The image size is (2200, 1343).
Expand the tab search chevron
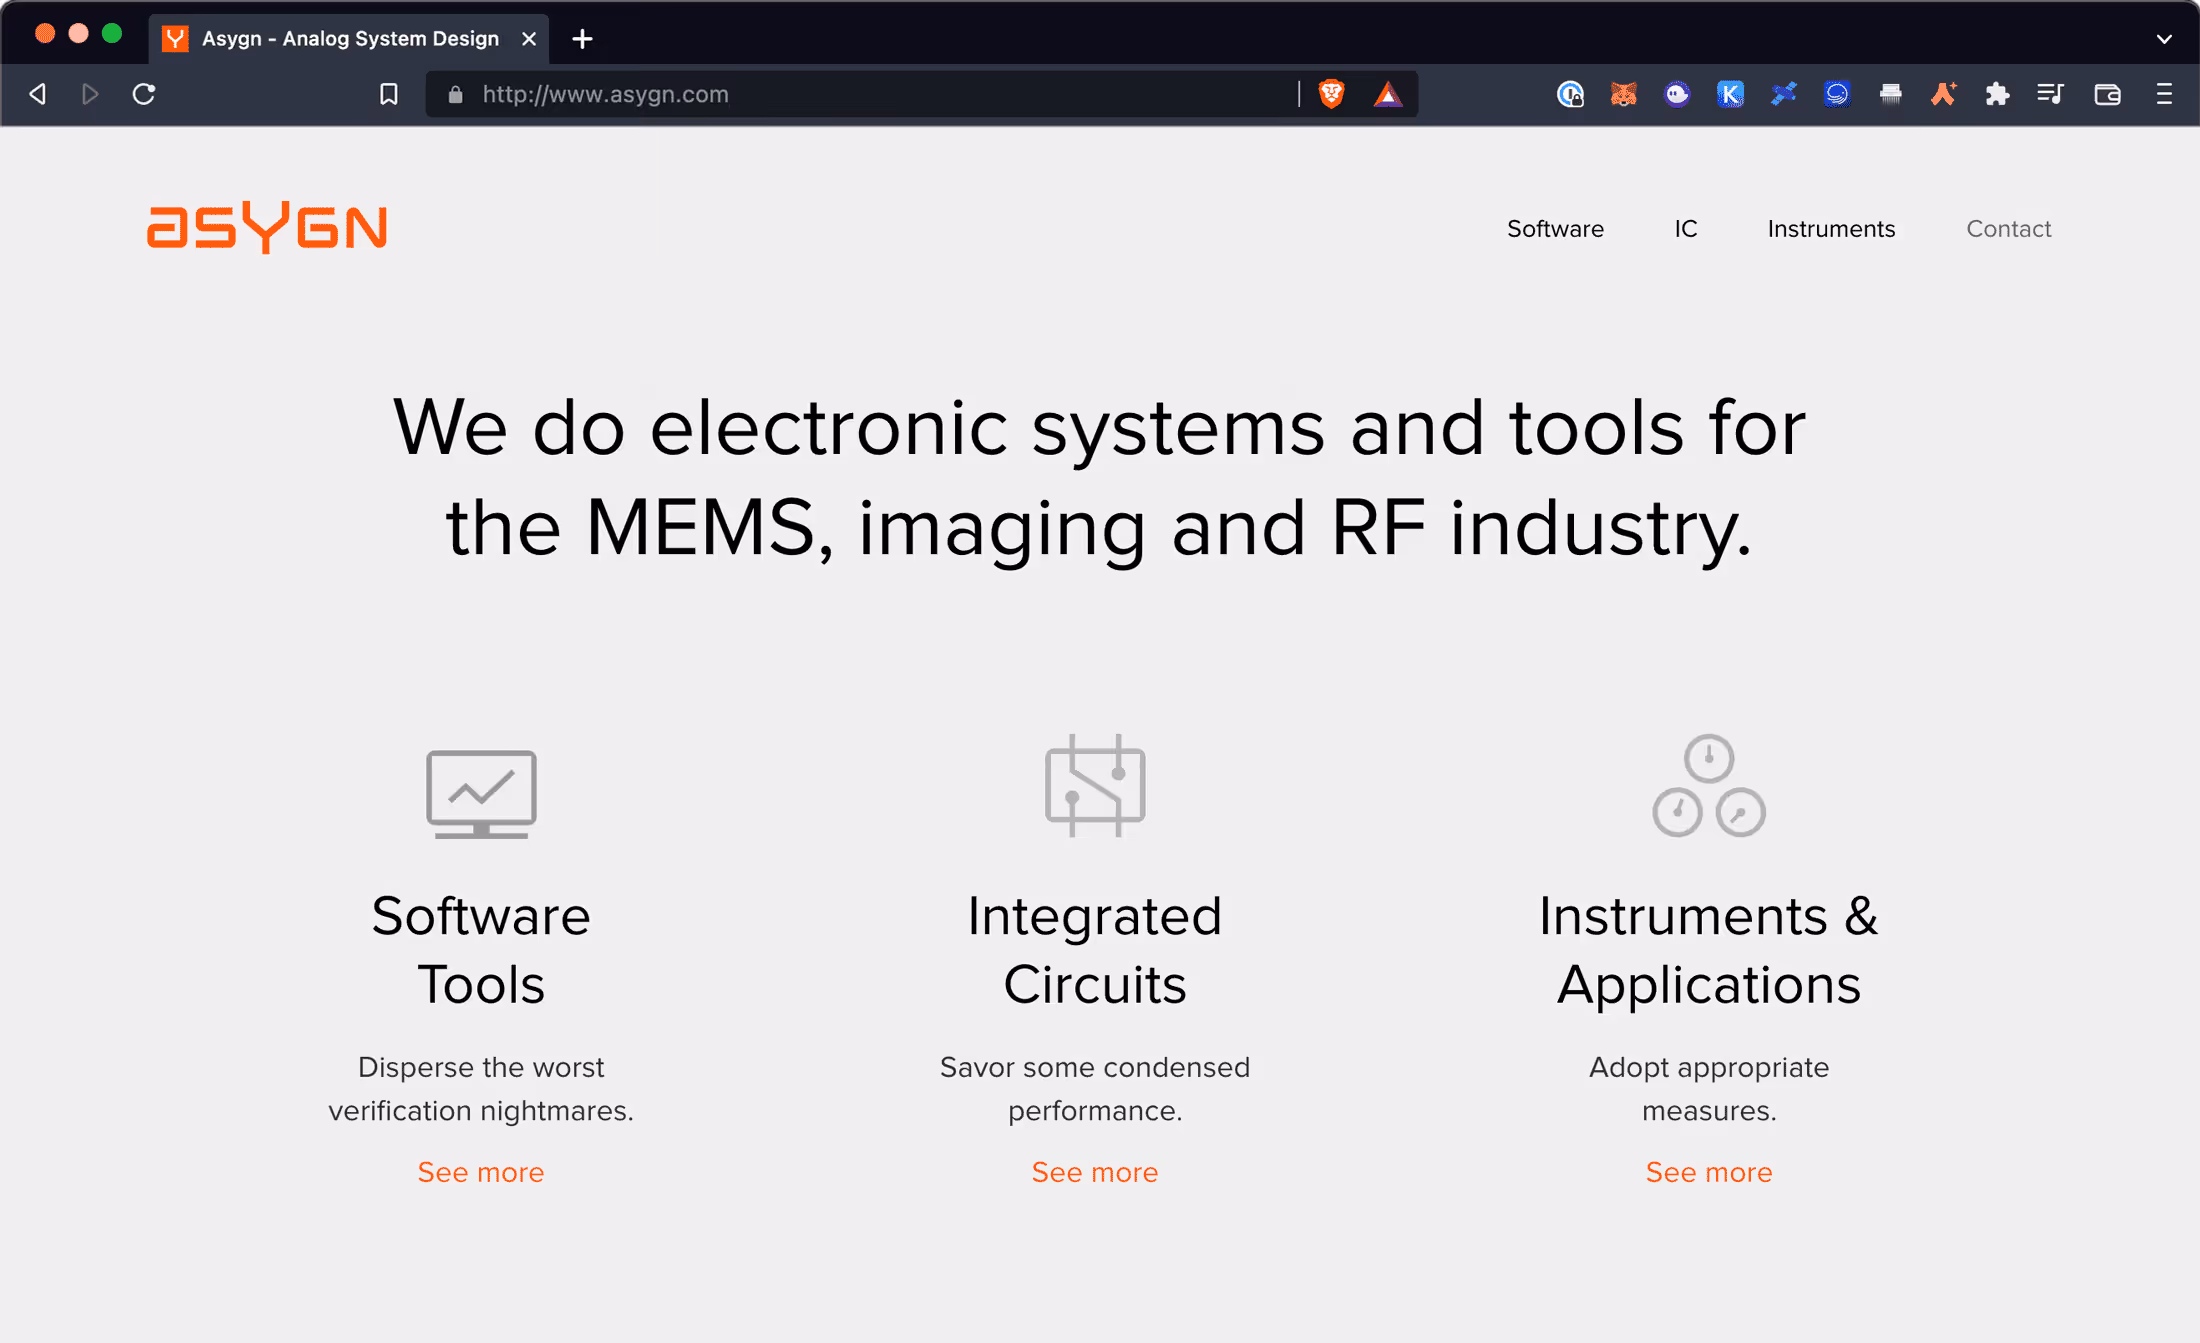click(x=2164, y=39)
